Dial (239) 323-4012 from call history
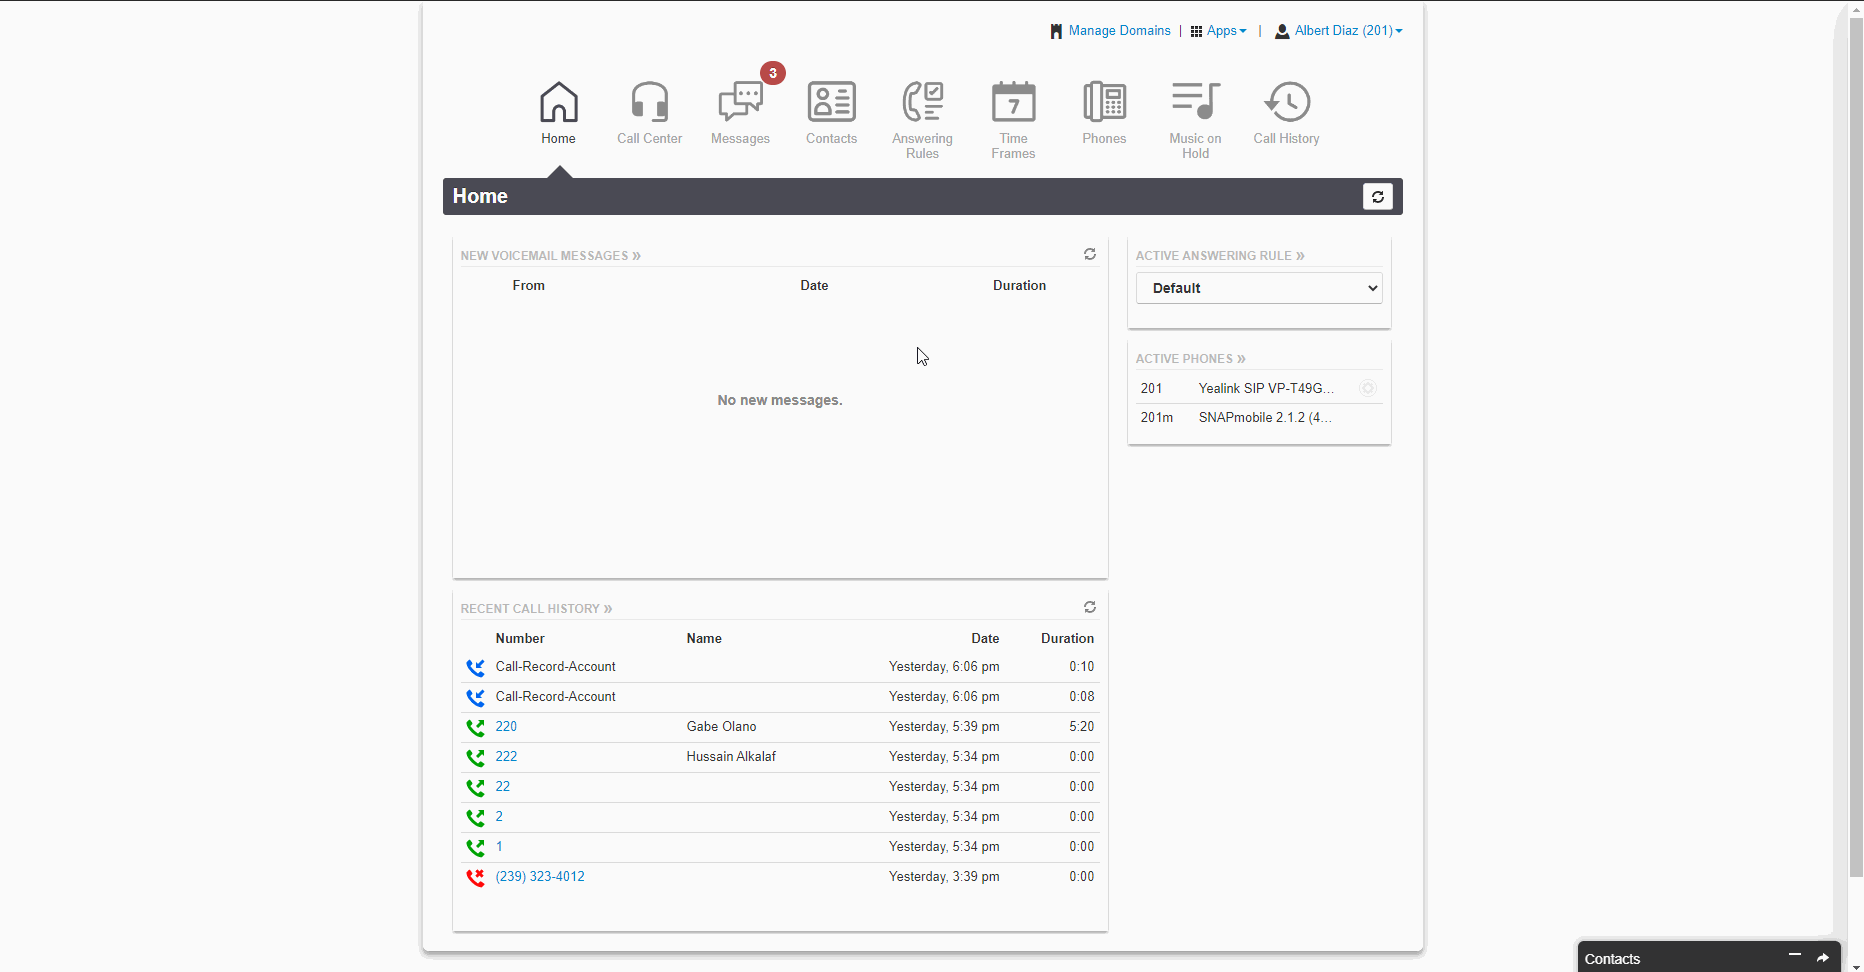This screenshot has width=1864, height=972. [x=540, y=877]
